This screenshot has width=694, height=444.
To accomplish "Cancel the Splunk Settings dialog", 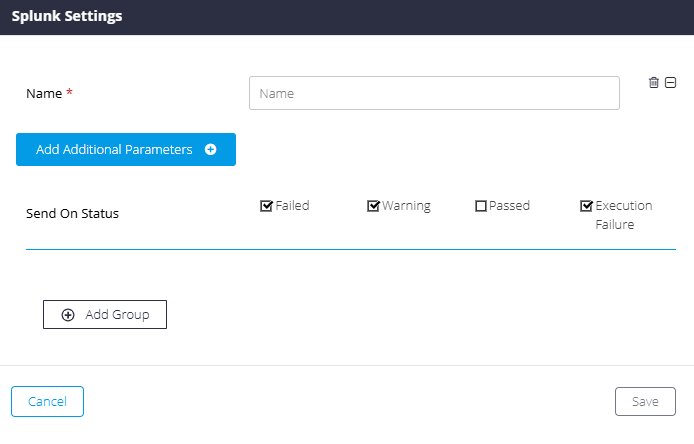I will coord(47,402).
